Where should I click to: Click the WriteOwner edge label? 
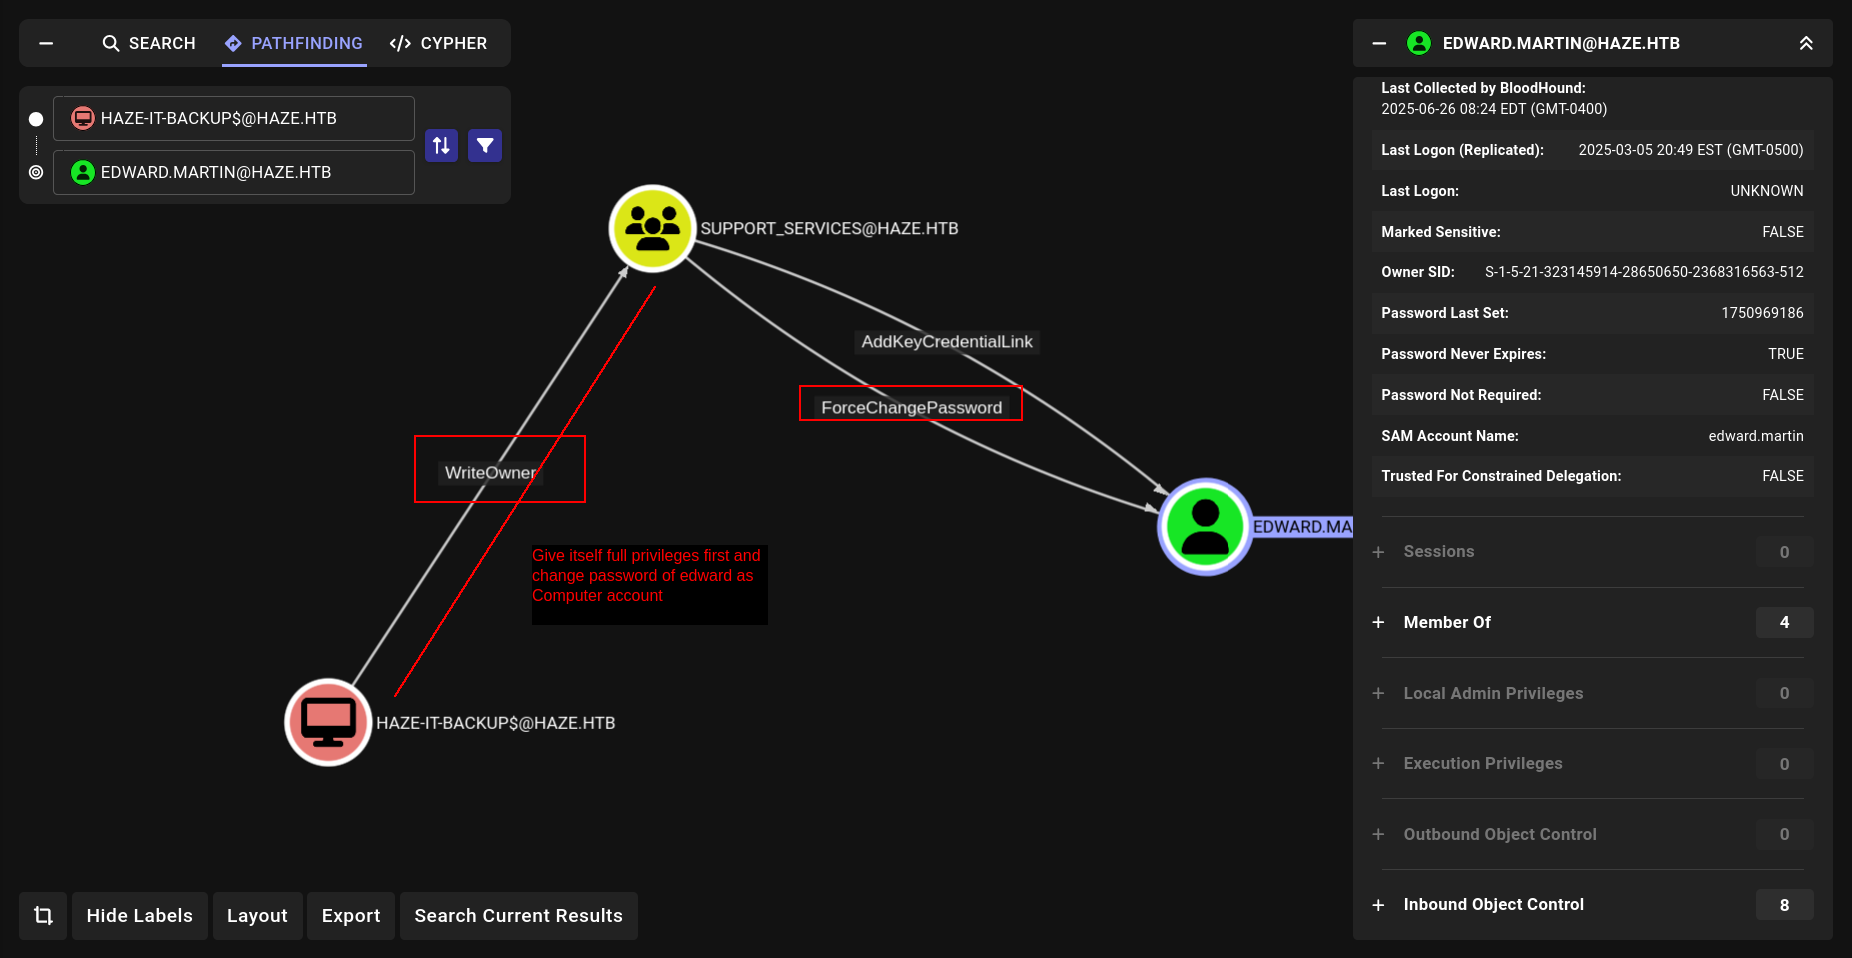point(490,473)
